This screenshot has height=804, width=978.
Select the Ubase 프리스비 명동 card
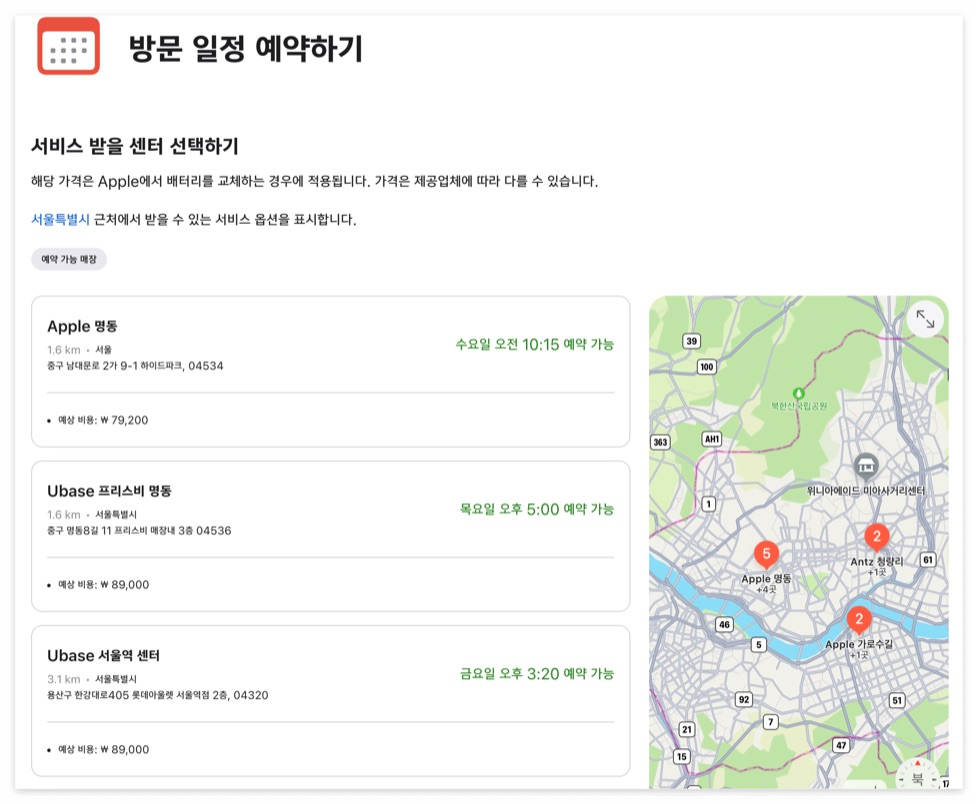click(331, 536)
